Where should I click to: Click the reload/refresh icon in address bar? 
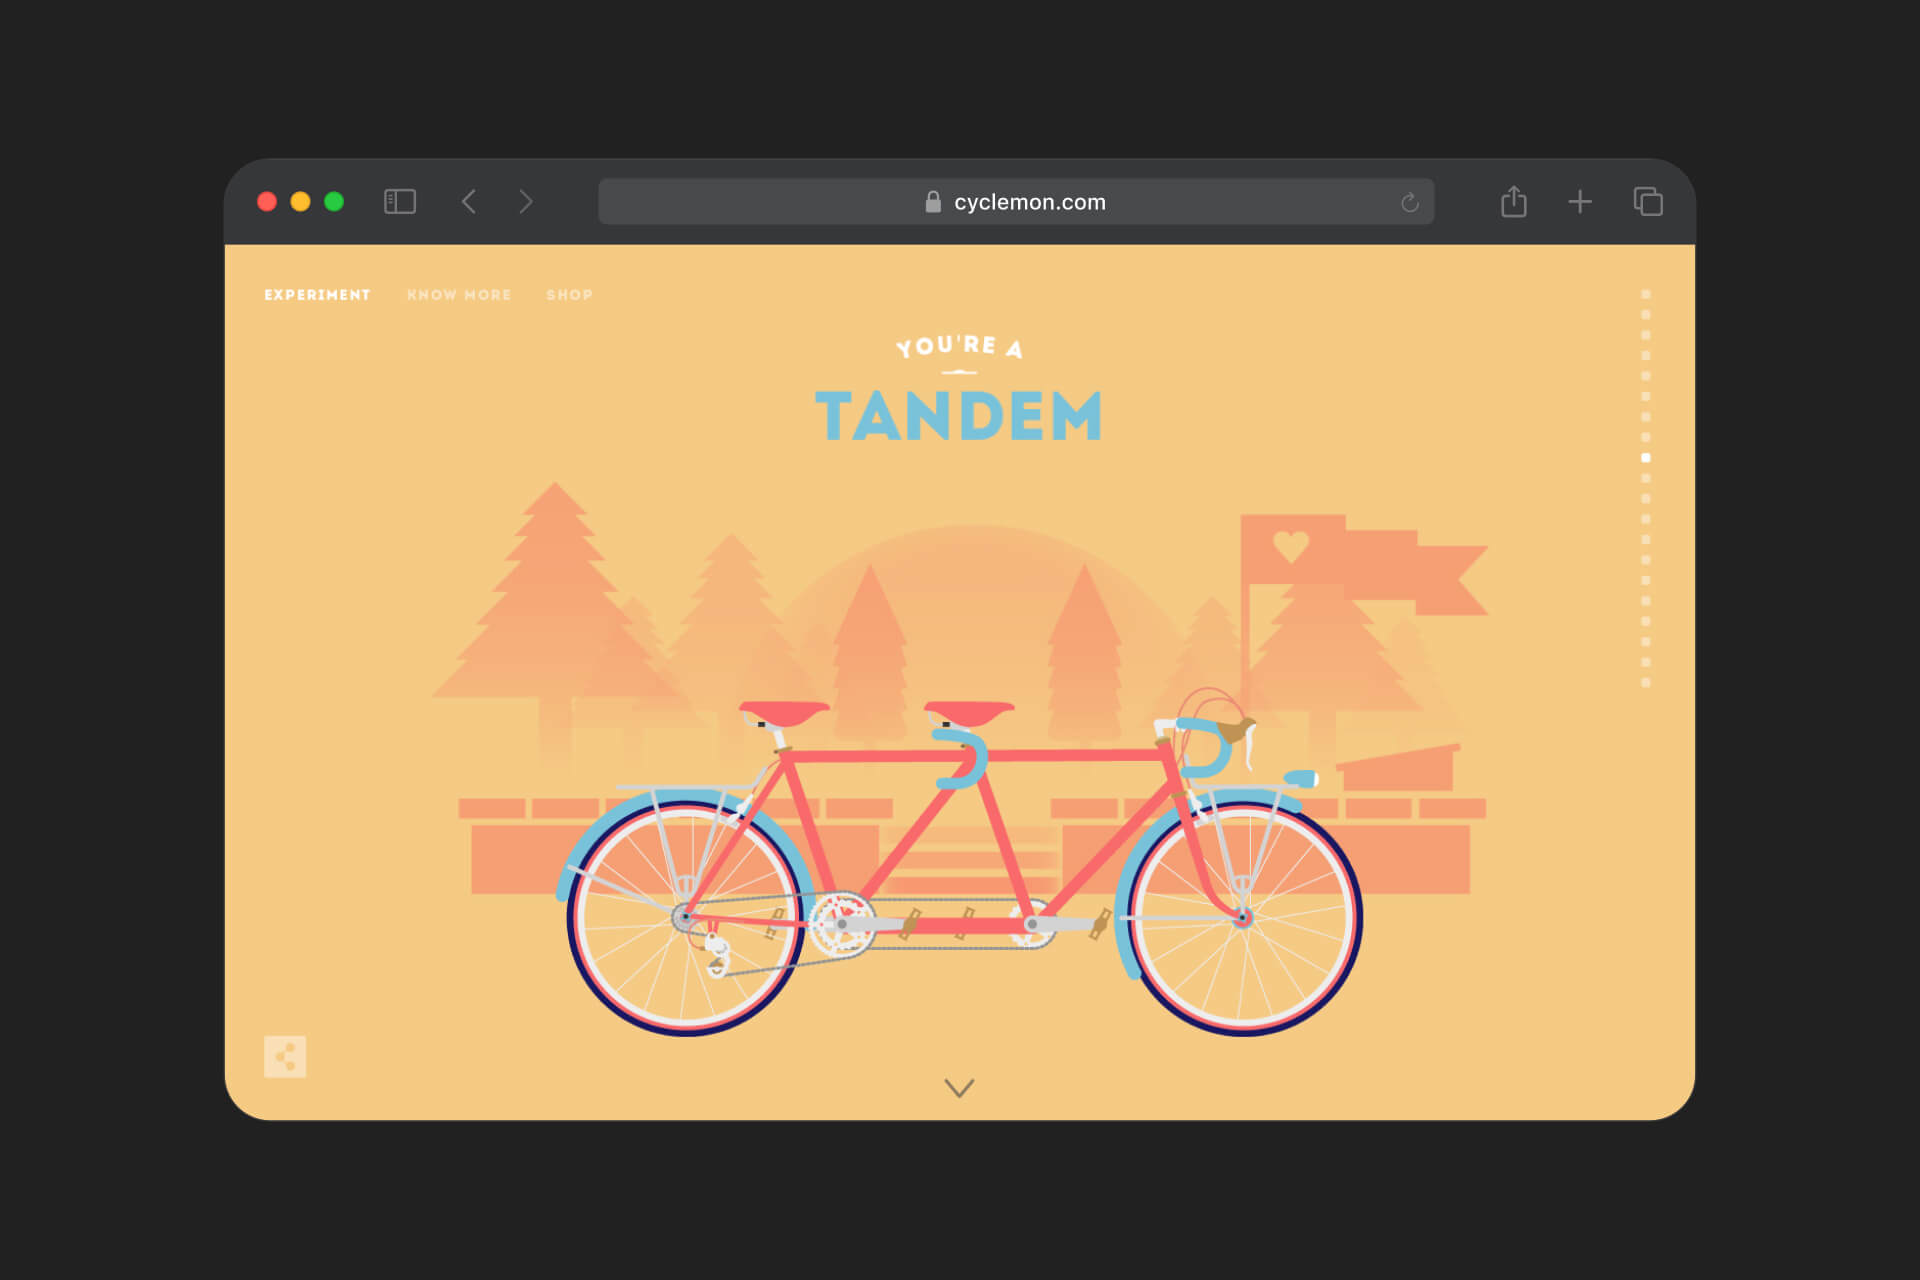coord(1406,199)
